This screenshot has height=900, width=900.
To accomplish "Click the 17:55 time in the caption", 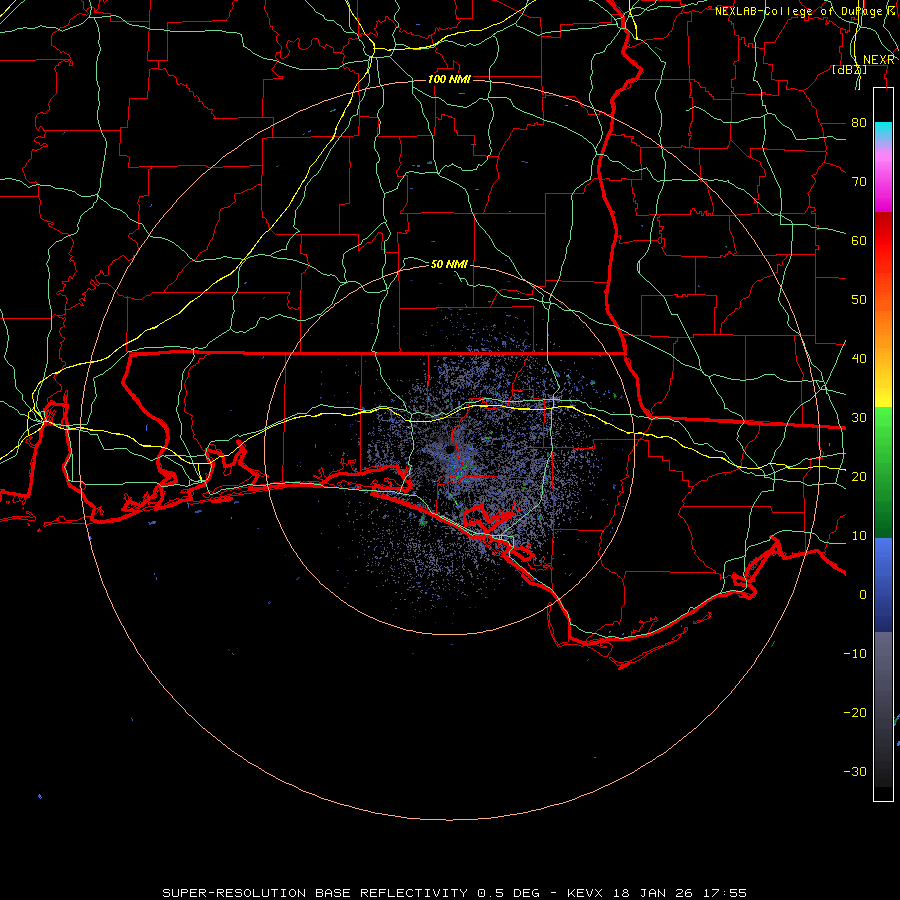I will 725,893.
